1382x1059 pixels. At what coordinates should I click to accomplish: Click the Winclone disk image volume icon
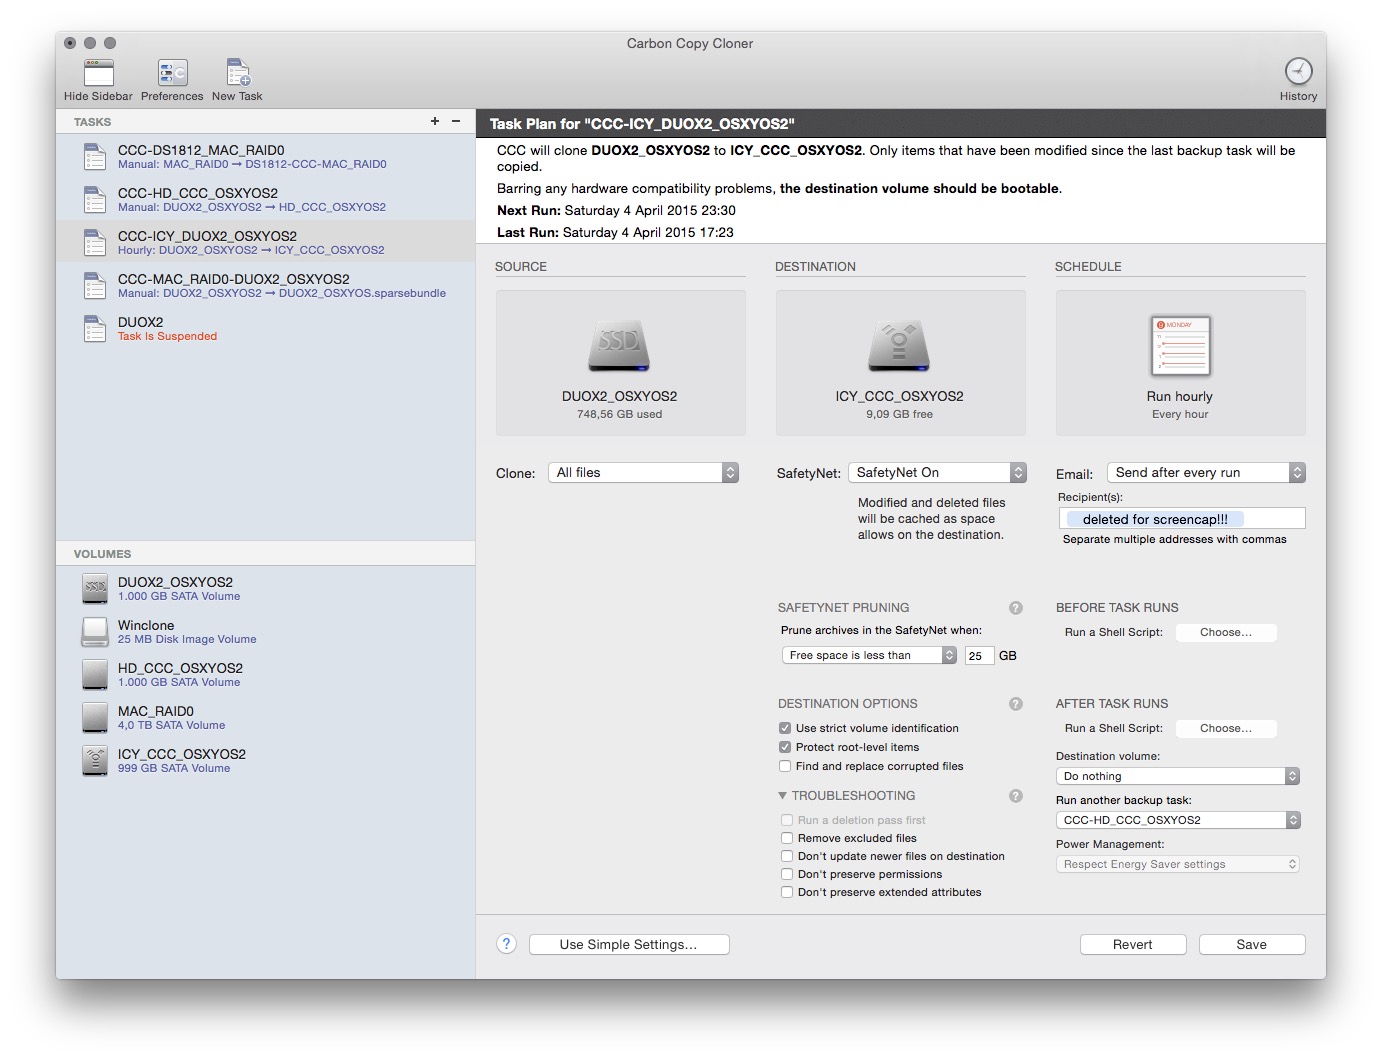95,631
